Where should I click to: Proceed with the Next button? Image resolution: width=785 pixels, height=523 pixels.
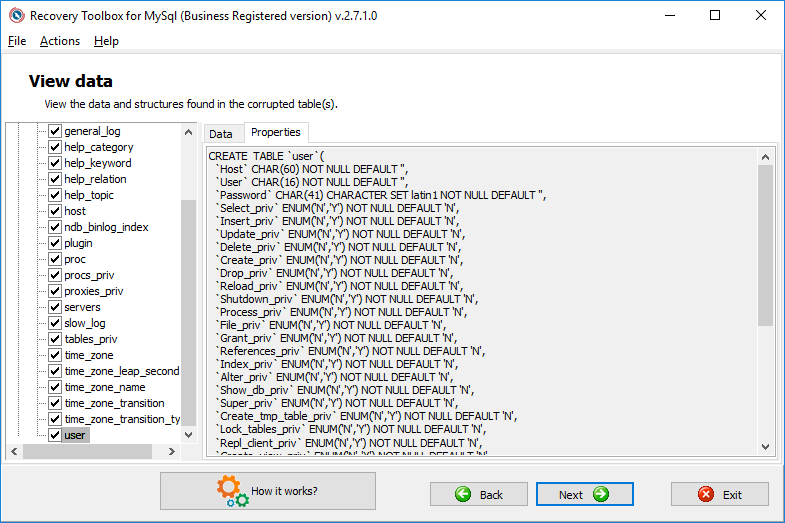point(585,494)
